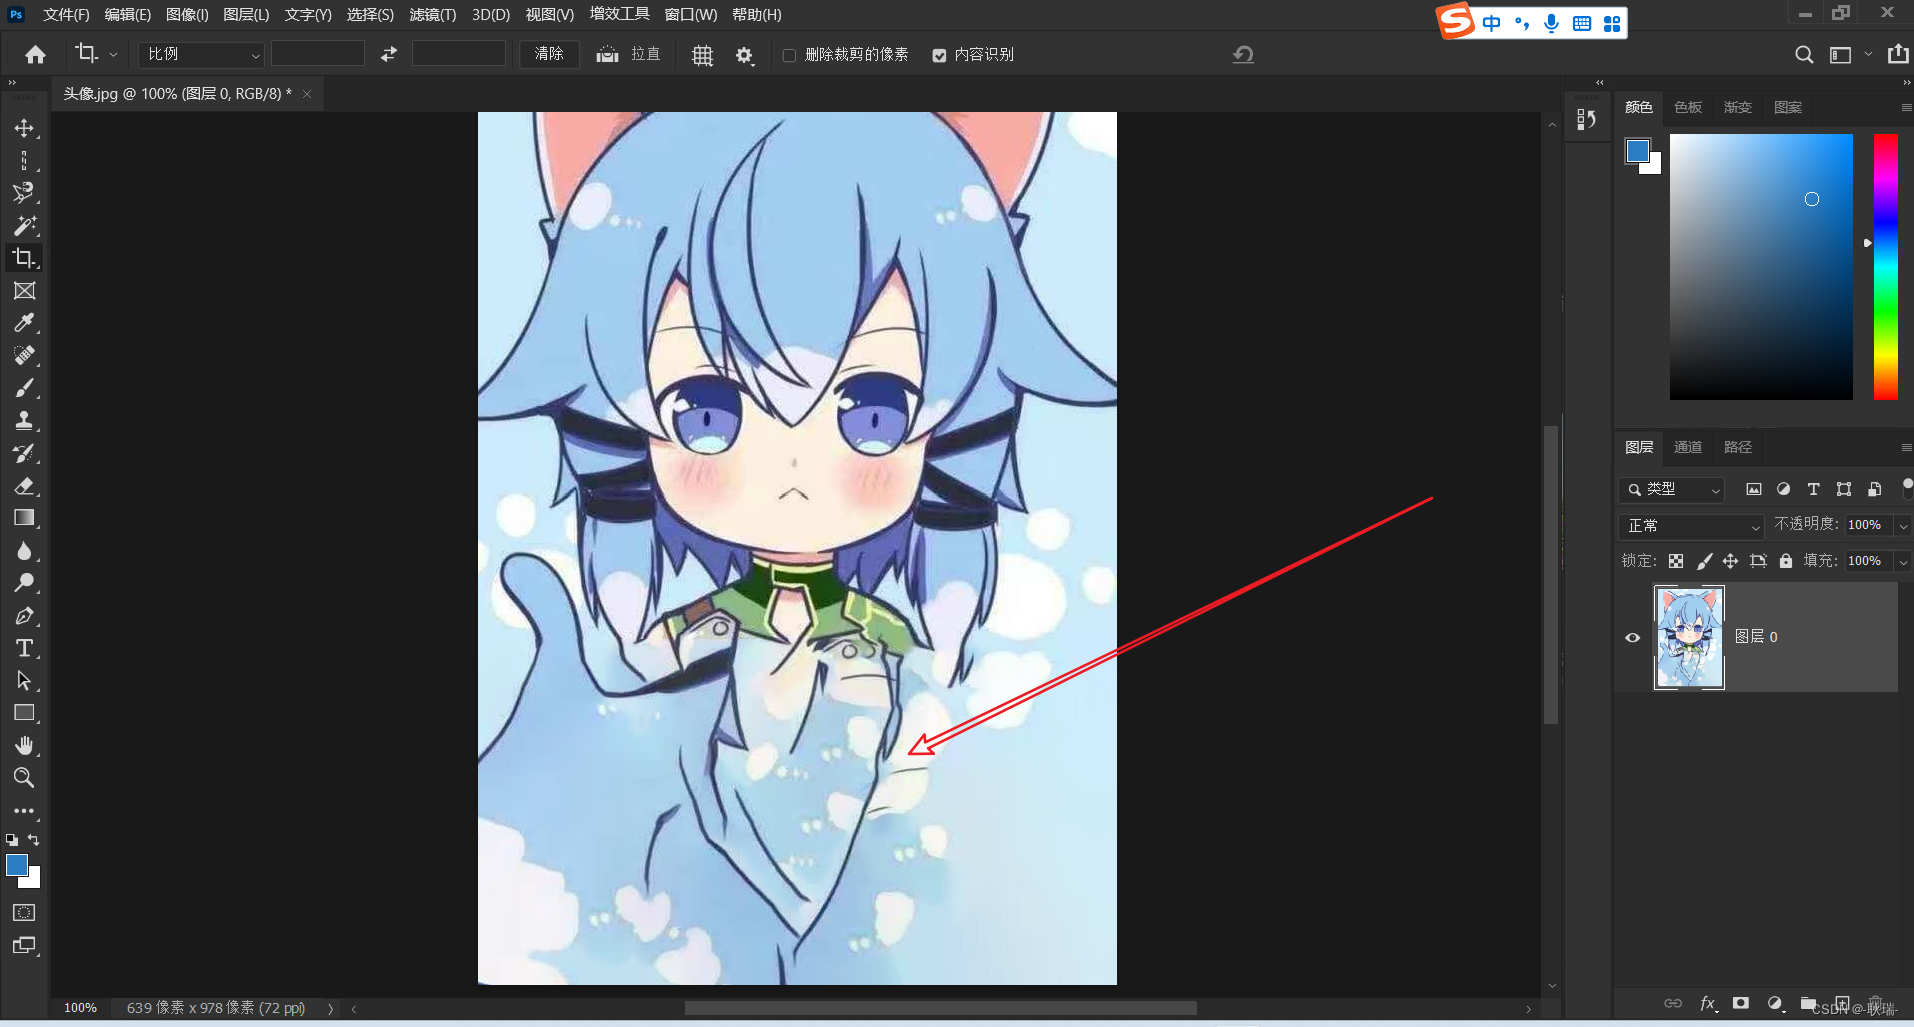This screenshot has height=1027, width=1914.
Task: Select the Dodge tool
Action: (x=24, y=583)
